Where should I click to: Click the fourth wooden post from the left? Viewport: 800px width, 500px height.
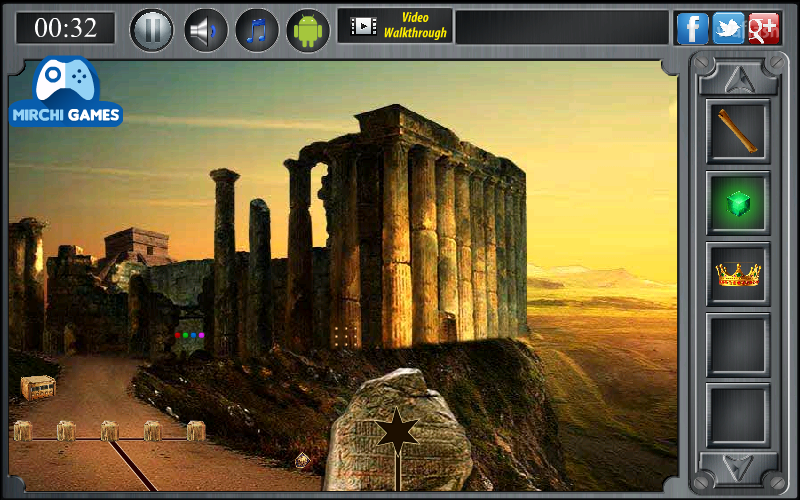pyautogui.click(x=153, y=431)
